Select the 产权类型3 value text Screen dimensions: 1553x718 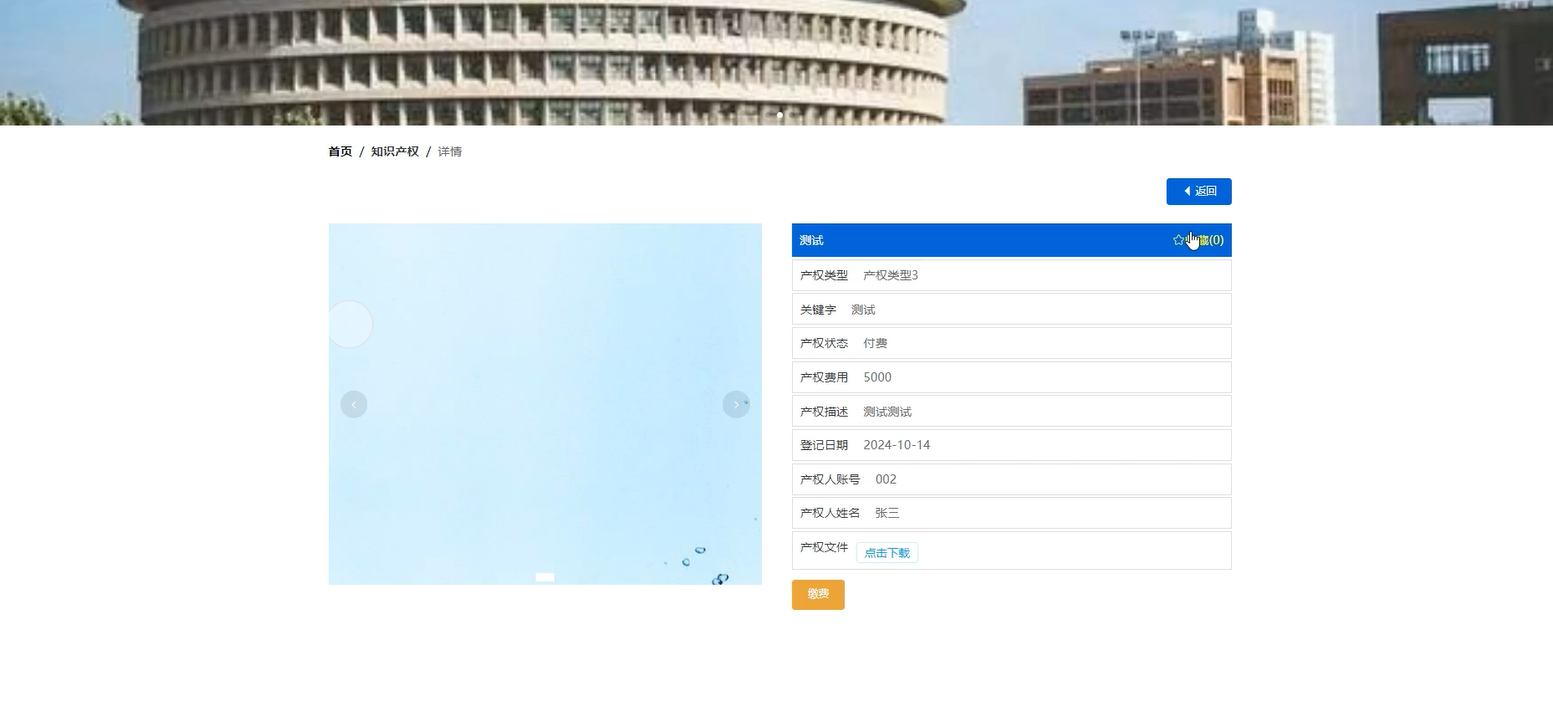(x=891, y=275)
